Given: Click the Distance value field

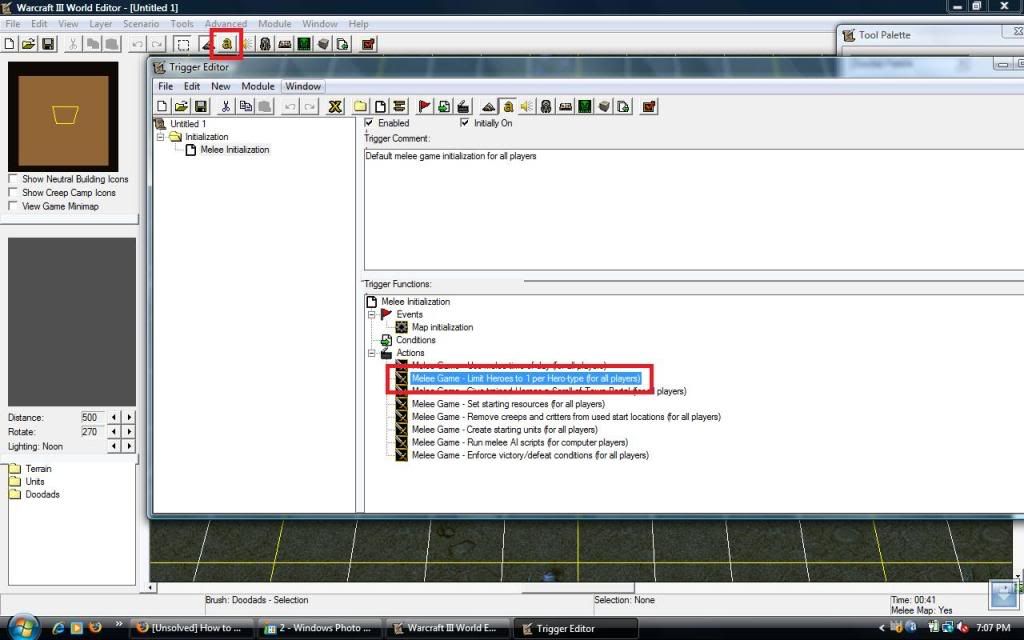Looking at the screenshot, I should coord(92,417).
